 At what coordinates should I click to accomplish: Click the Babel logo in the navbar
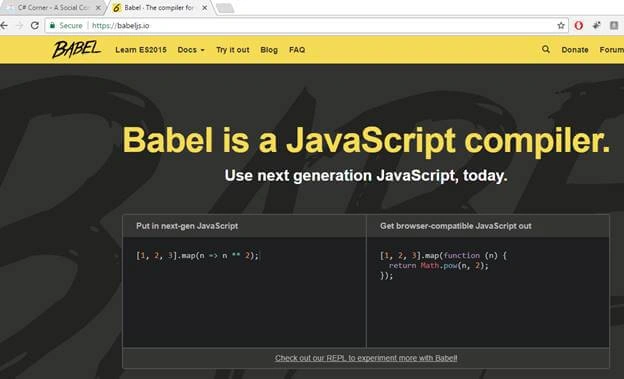(76, 49)
